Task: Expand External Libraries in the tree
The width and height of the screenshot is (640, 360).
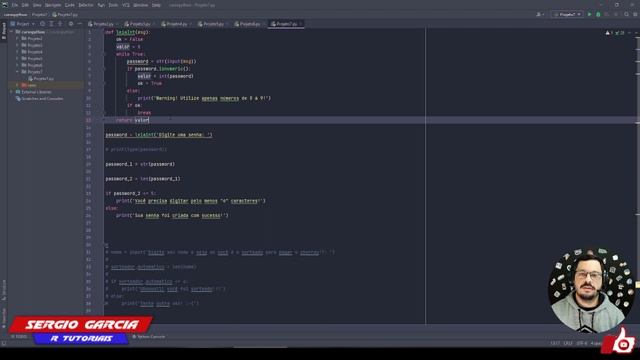Action: (x=12, y=92)
